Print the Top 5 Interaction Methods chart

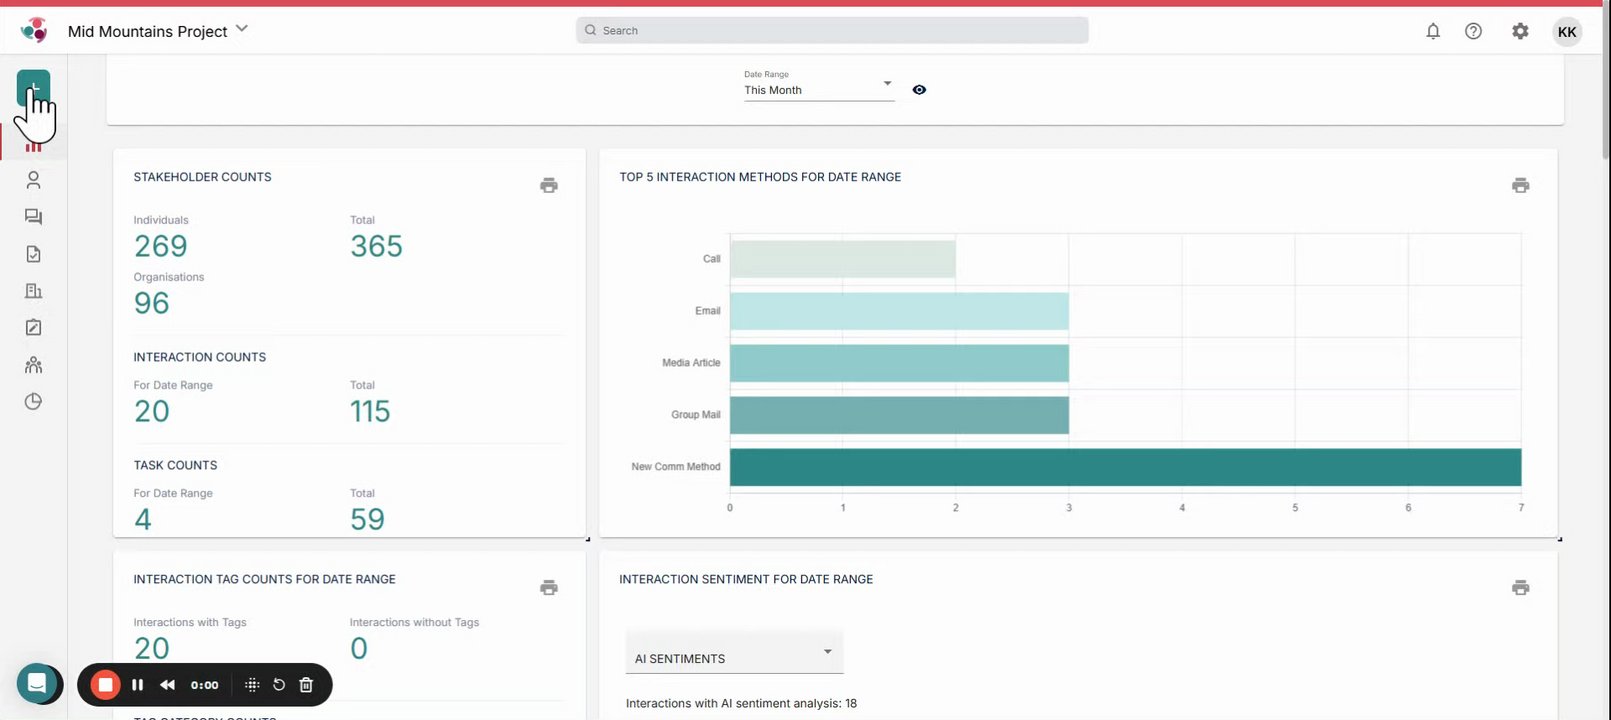1520,185
